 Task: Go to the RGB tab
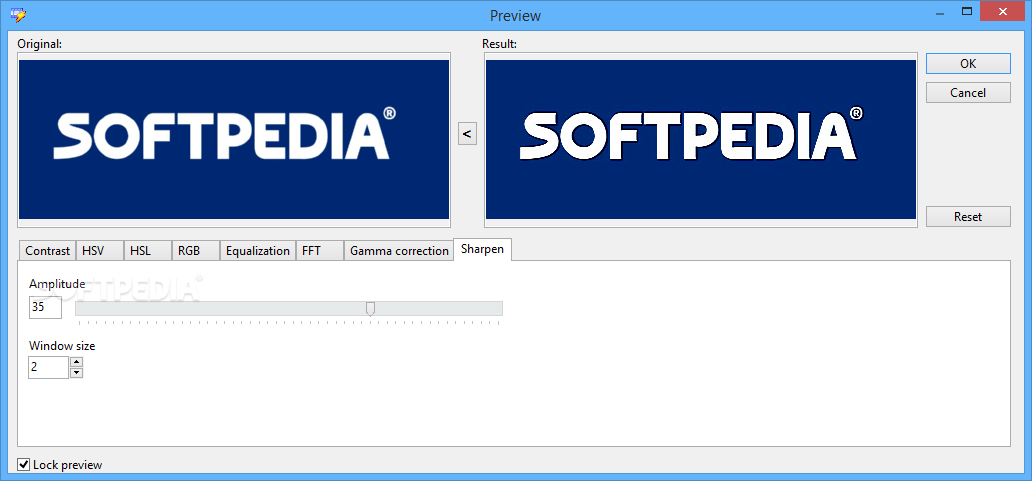(195, 251)
